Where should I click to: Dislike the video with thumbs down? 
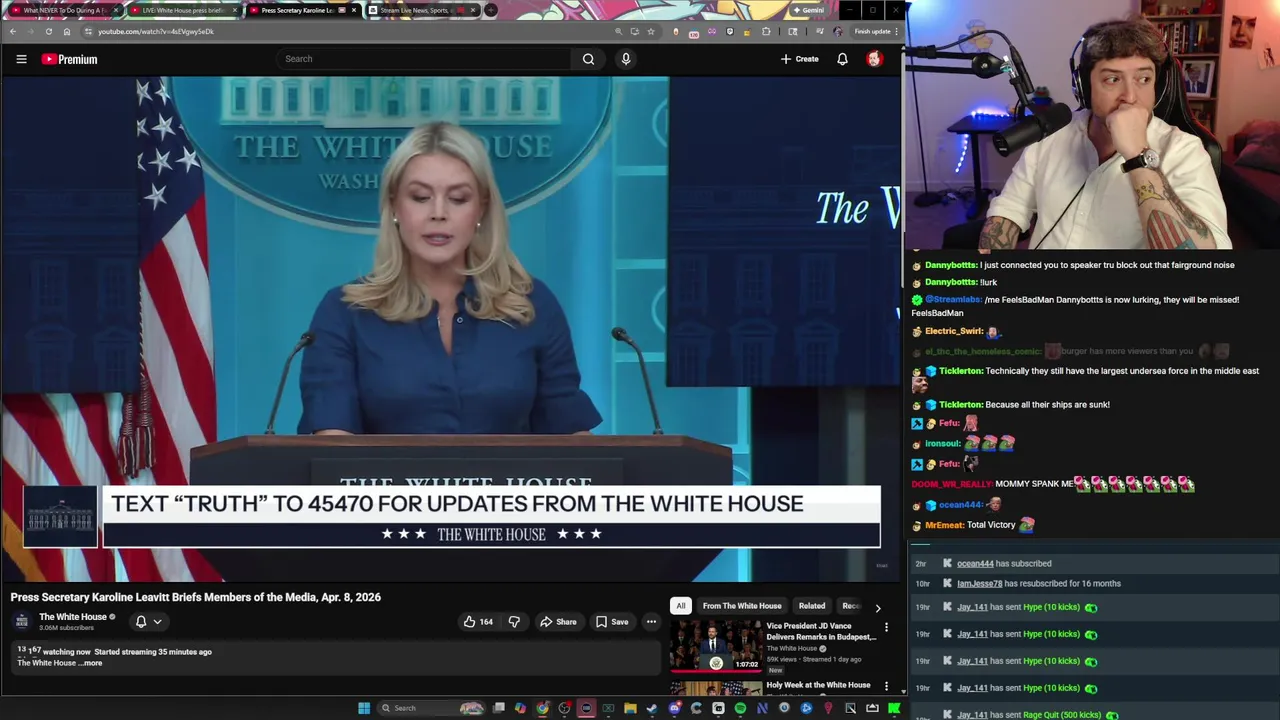pyautogui.click(x=514, y=622)
